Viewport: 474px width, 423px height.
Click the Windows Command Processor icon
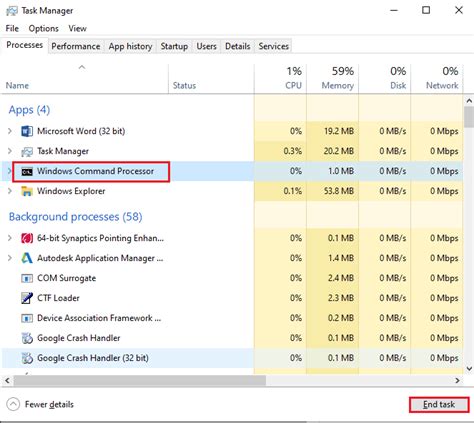(27, 171)
